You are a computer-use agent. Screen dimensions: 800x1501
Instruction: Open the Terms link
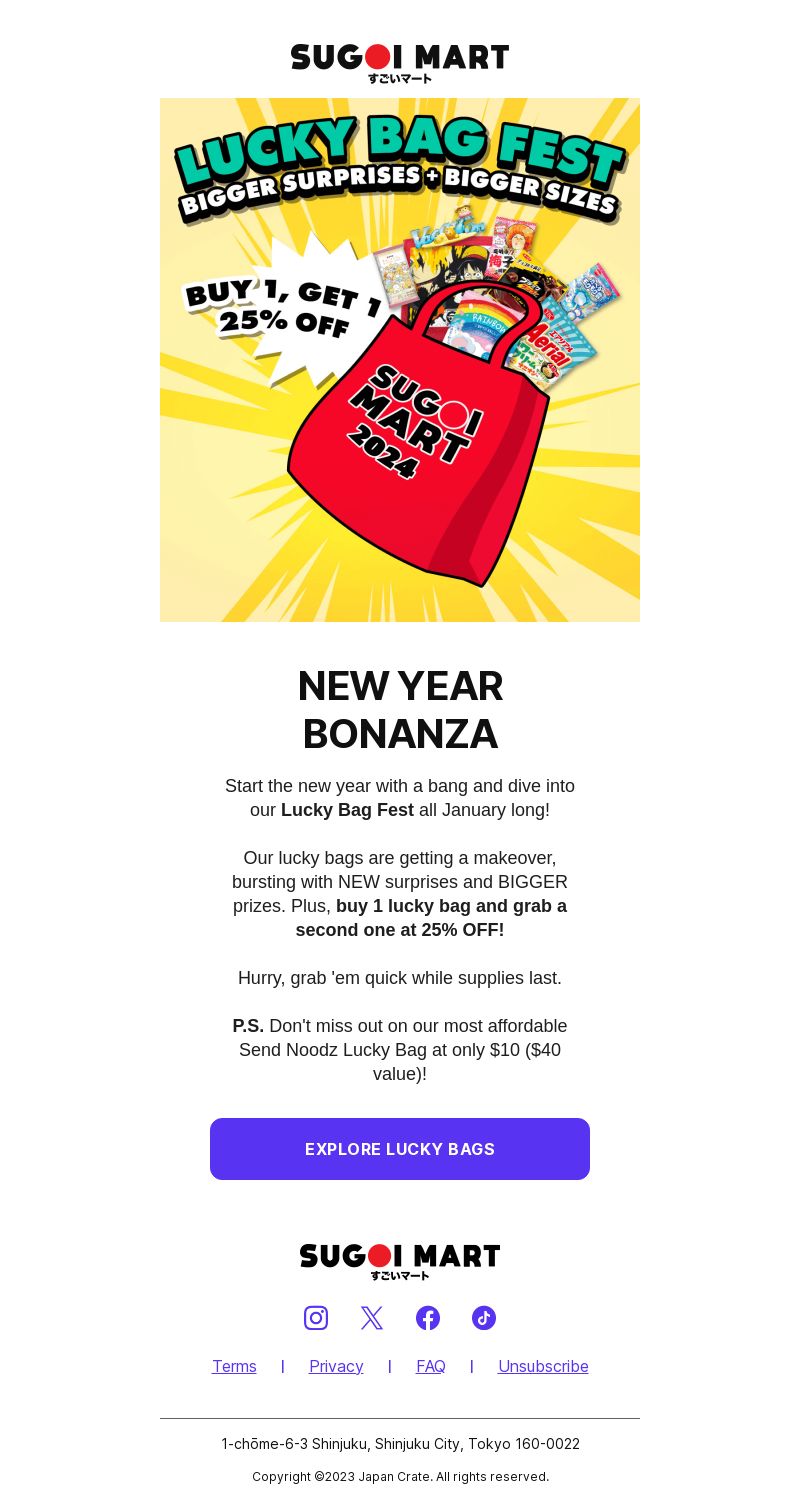point(234,1366)
